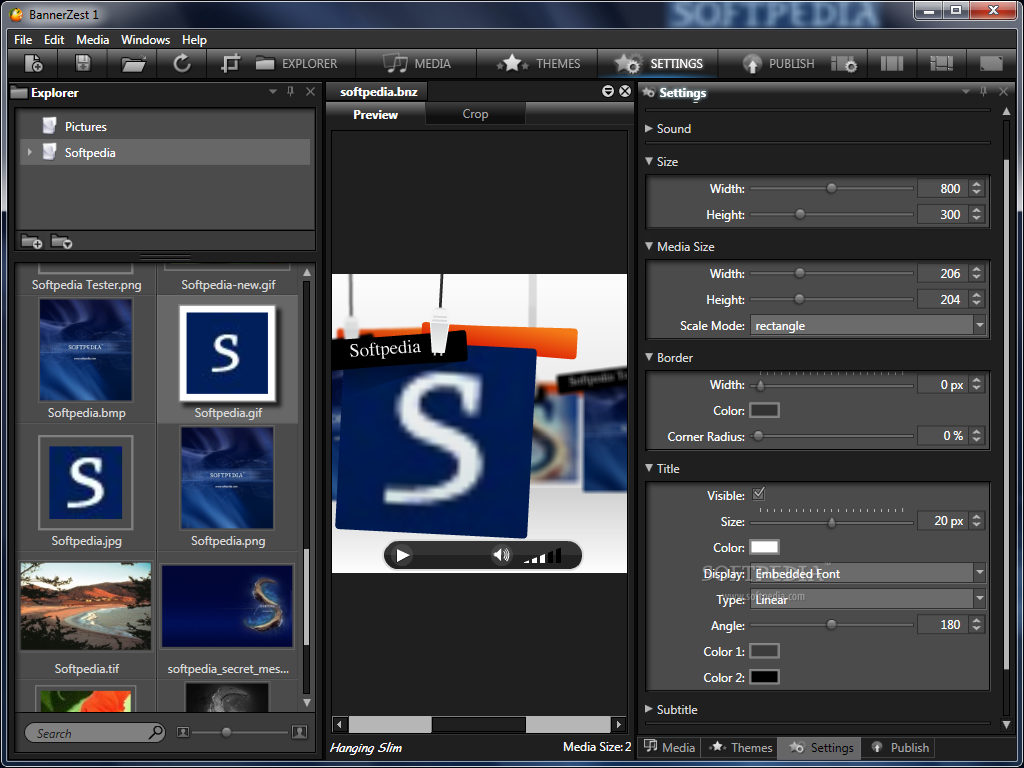Viewport: 1024px width, 768px height.
Task: Open the File menu
Action: (x=23, y=40)
